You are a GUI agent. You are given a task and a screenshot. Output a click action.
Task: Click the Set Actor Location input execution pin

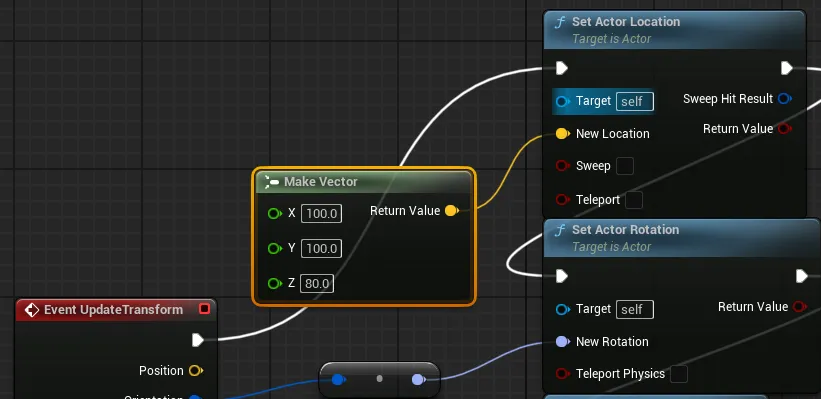click(x=562, y=68)
